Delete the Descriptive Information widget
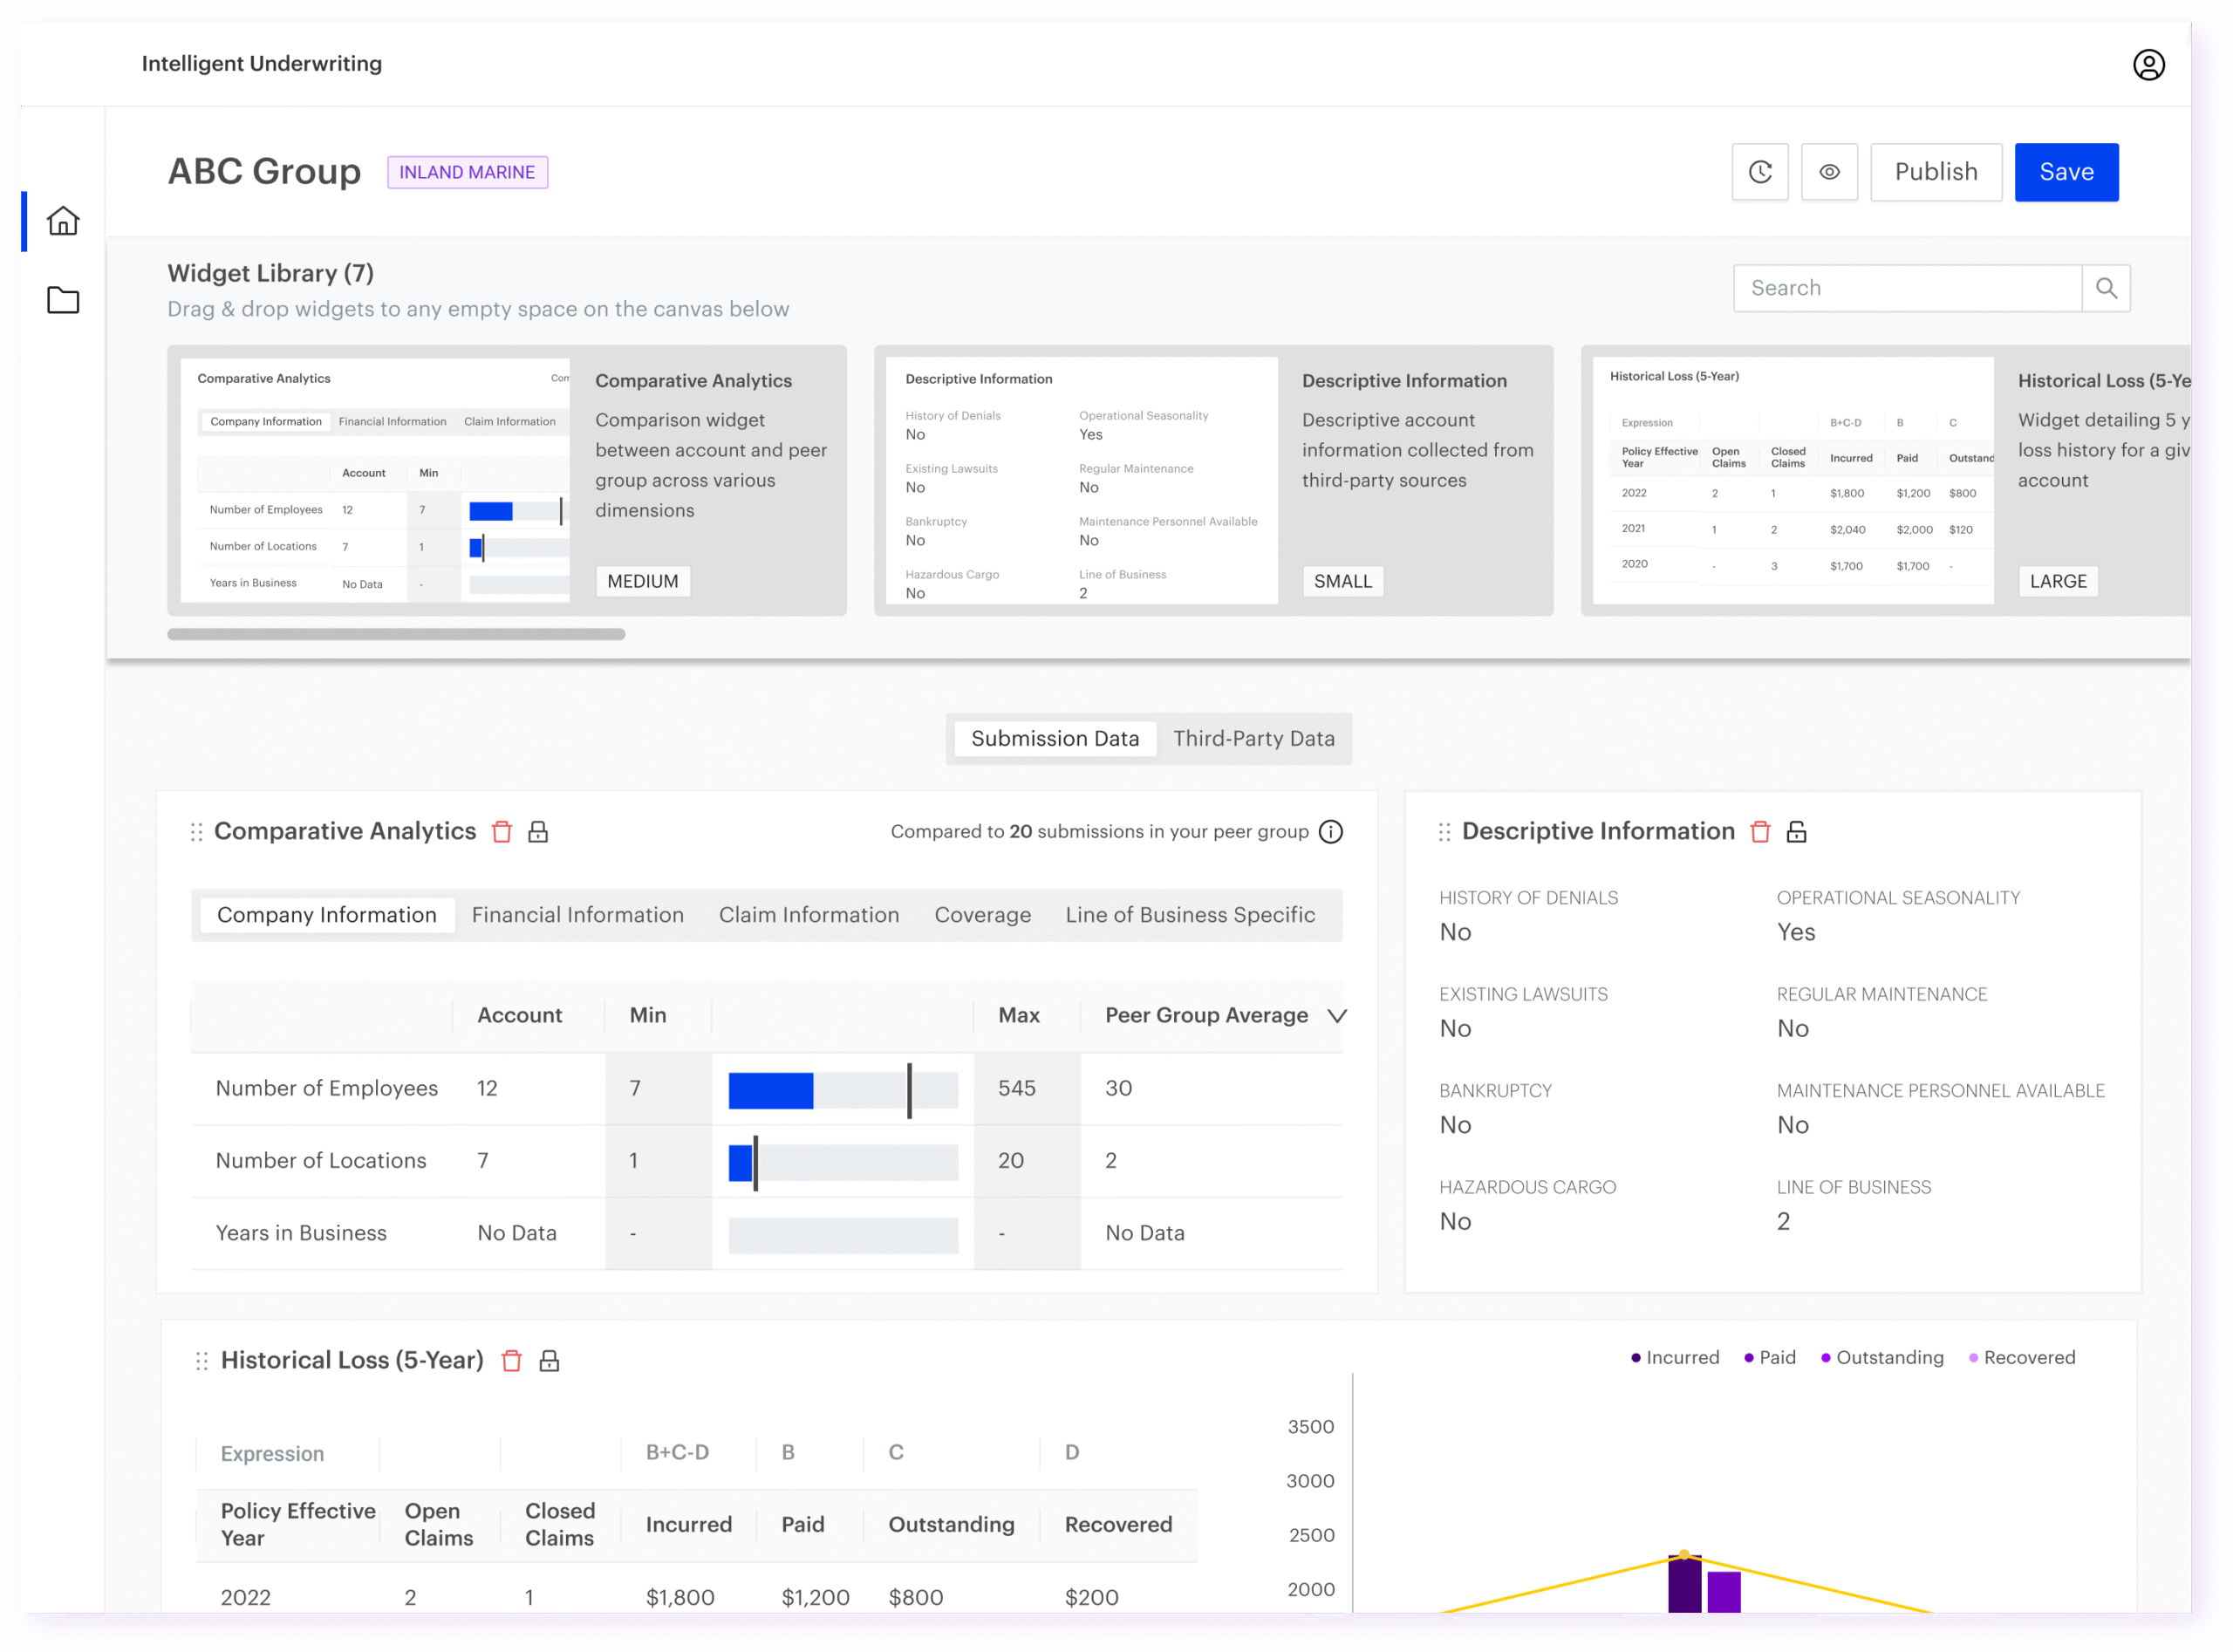 [1760, 831]
